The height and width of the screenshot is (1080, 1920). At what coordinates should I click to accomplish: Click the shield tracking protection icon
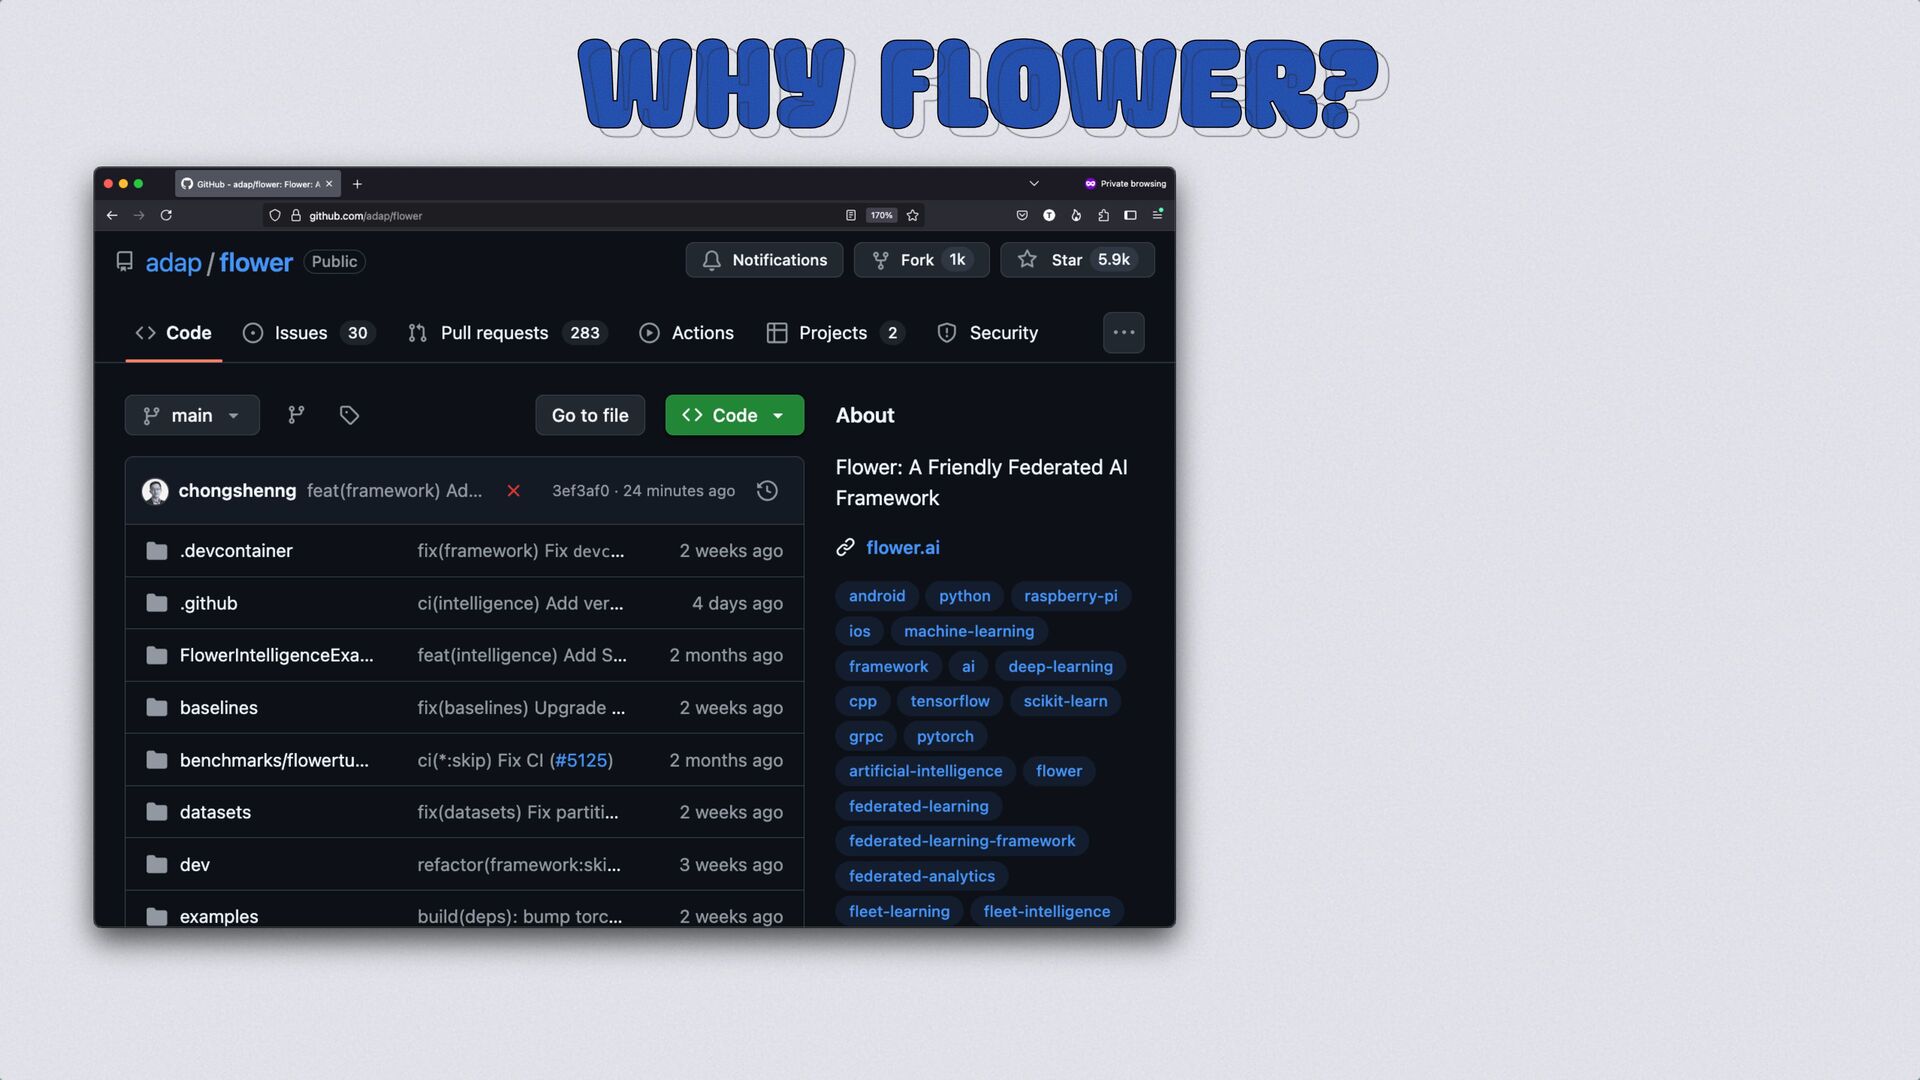275,215
